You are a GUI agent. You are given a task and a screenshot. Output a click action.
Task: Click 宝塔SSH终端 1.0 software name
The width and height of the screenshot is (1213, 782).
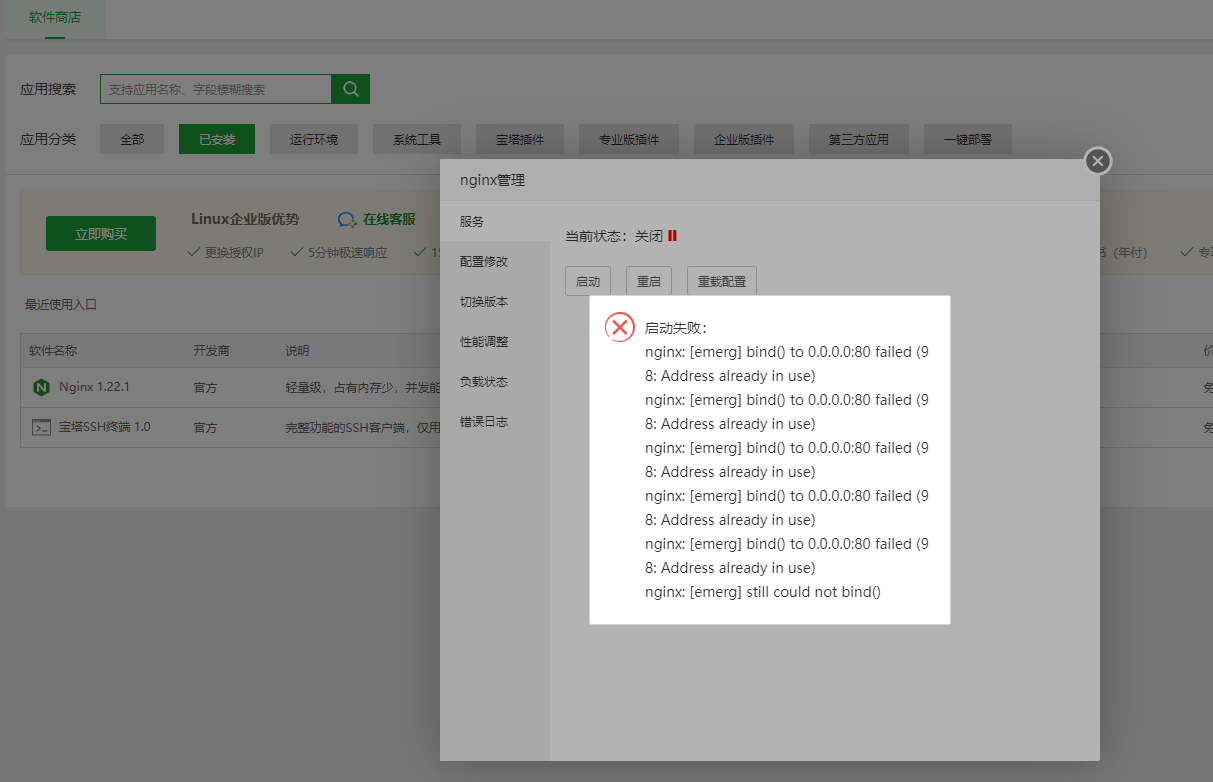[105, 427]
